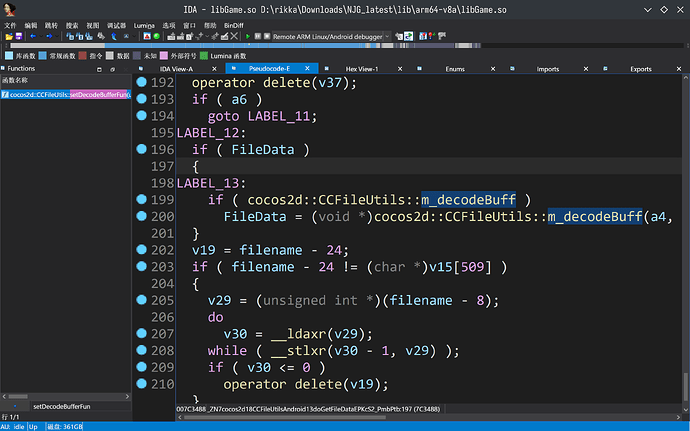Switch to the Hex View-1 tab
Screen dimensions: 690x431
click(x=362, y=69)
